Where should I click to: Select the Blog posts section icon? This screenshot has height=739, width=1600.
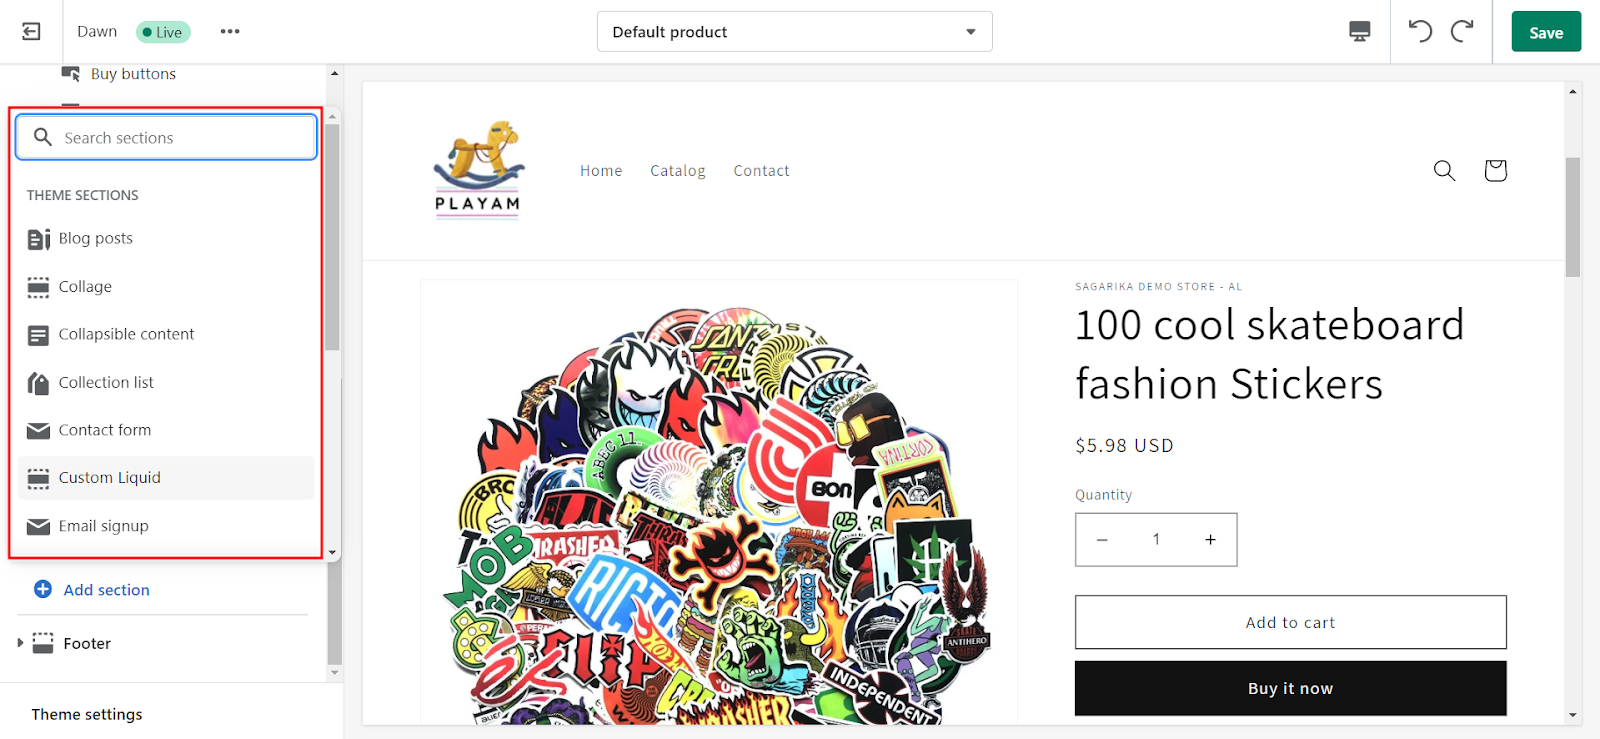point(38,238)
